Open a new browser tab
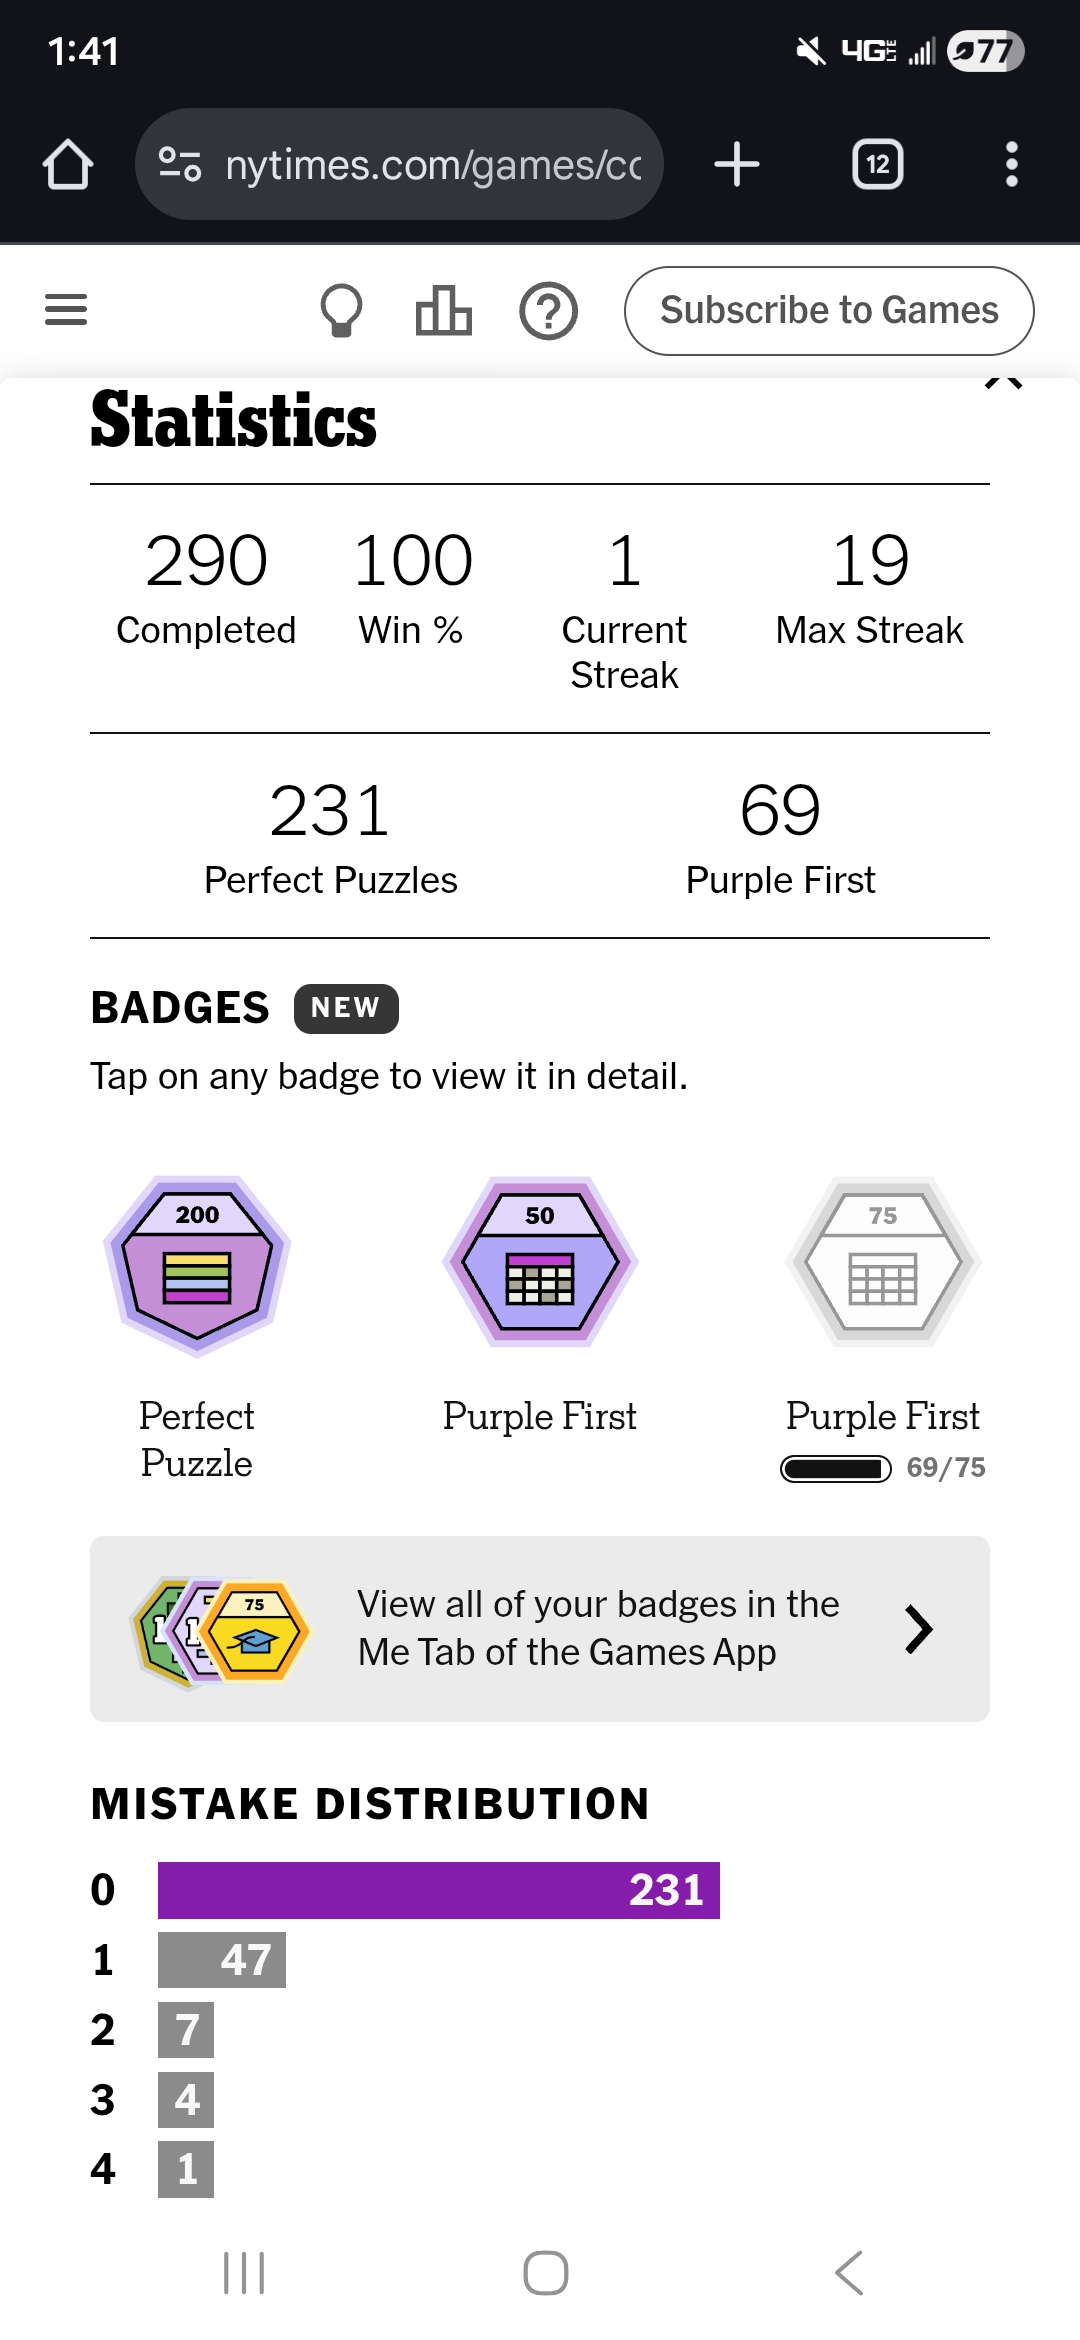Screen dimensions: 1080x2340 [737, 164]
